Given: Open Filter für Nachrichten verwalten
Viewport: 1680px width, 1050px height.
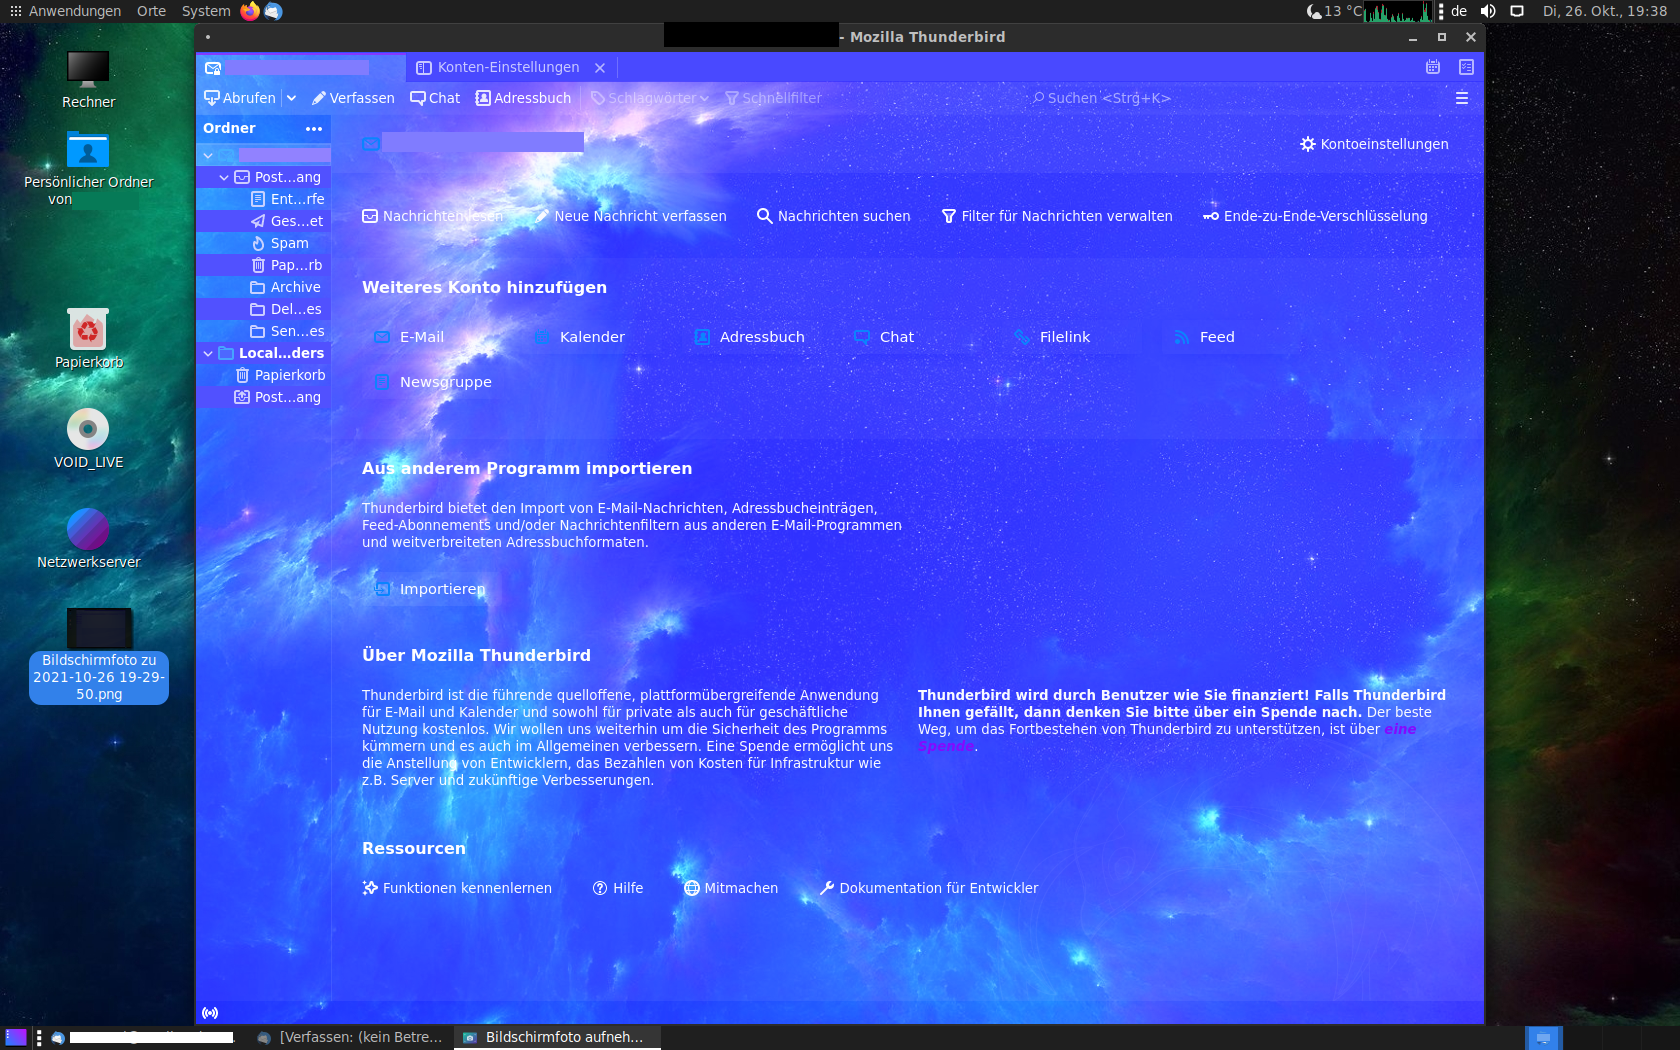Looking at the screenshot, I should click(1057, 216).
